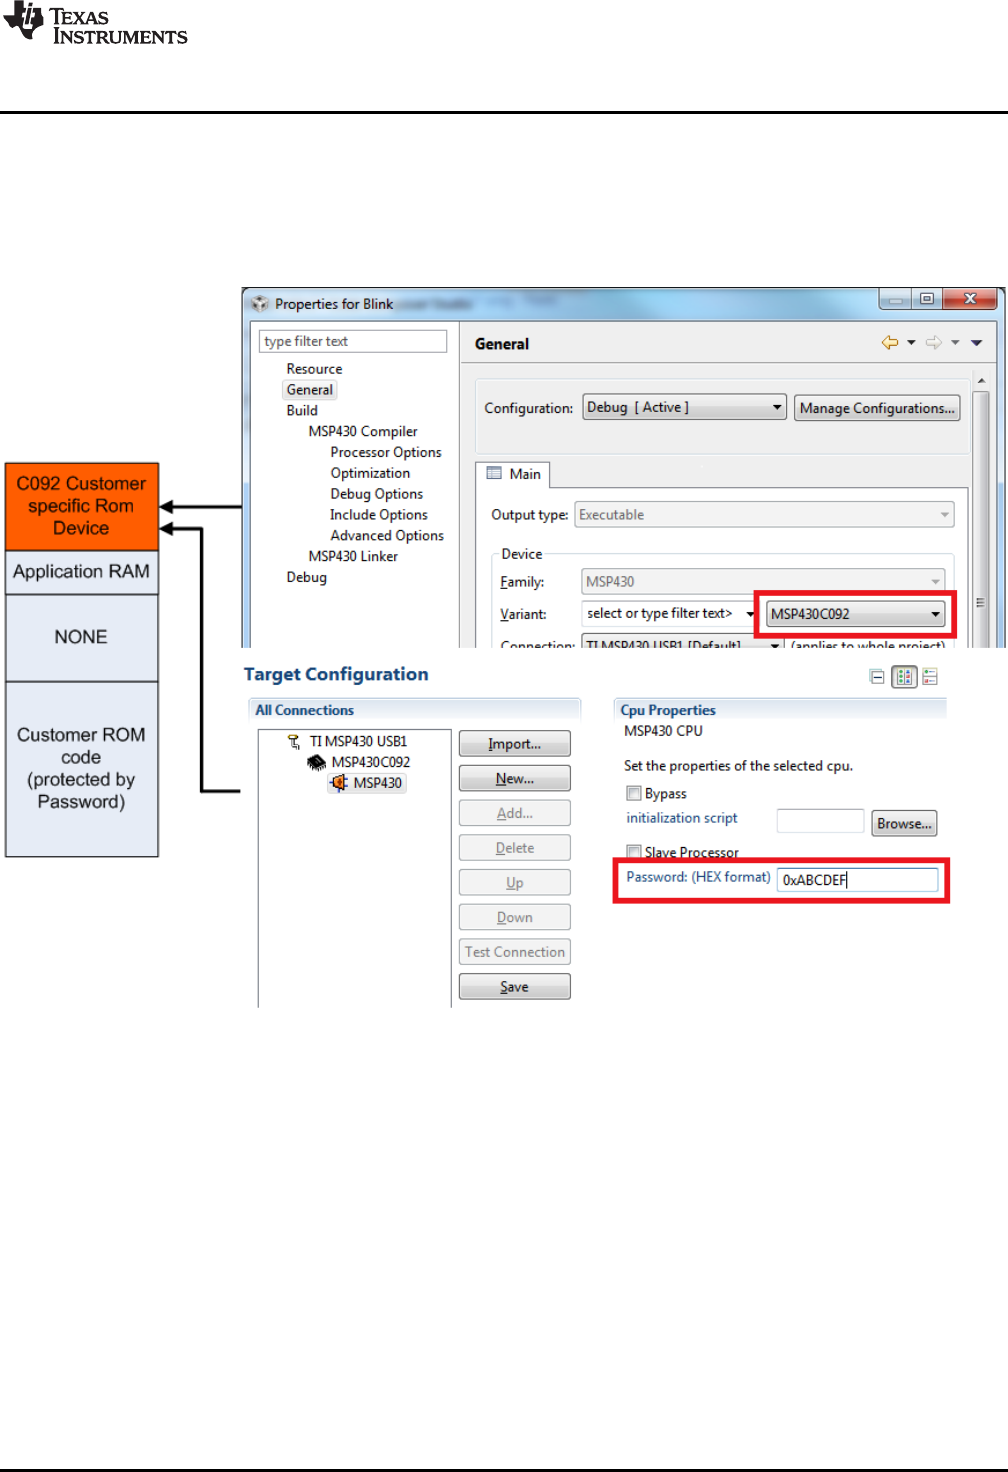This screenshot has width=1008, height=1472.
Task: Click Manage Configurations button
Action: point(877,408)
